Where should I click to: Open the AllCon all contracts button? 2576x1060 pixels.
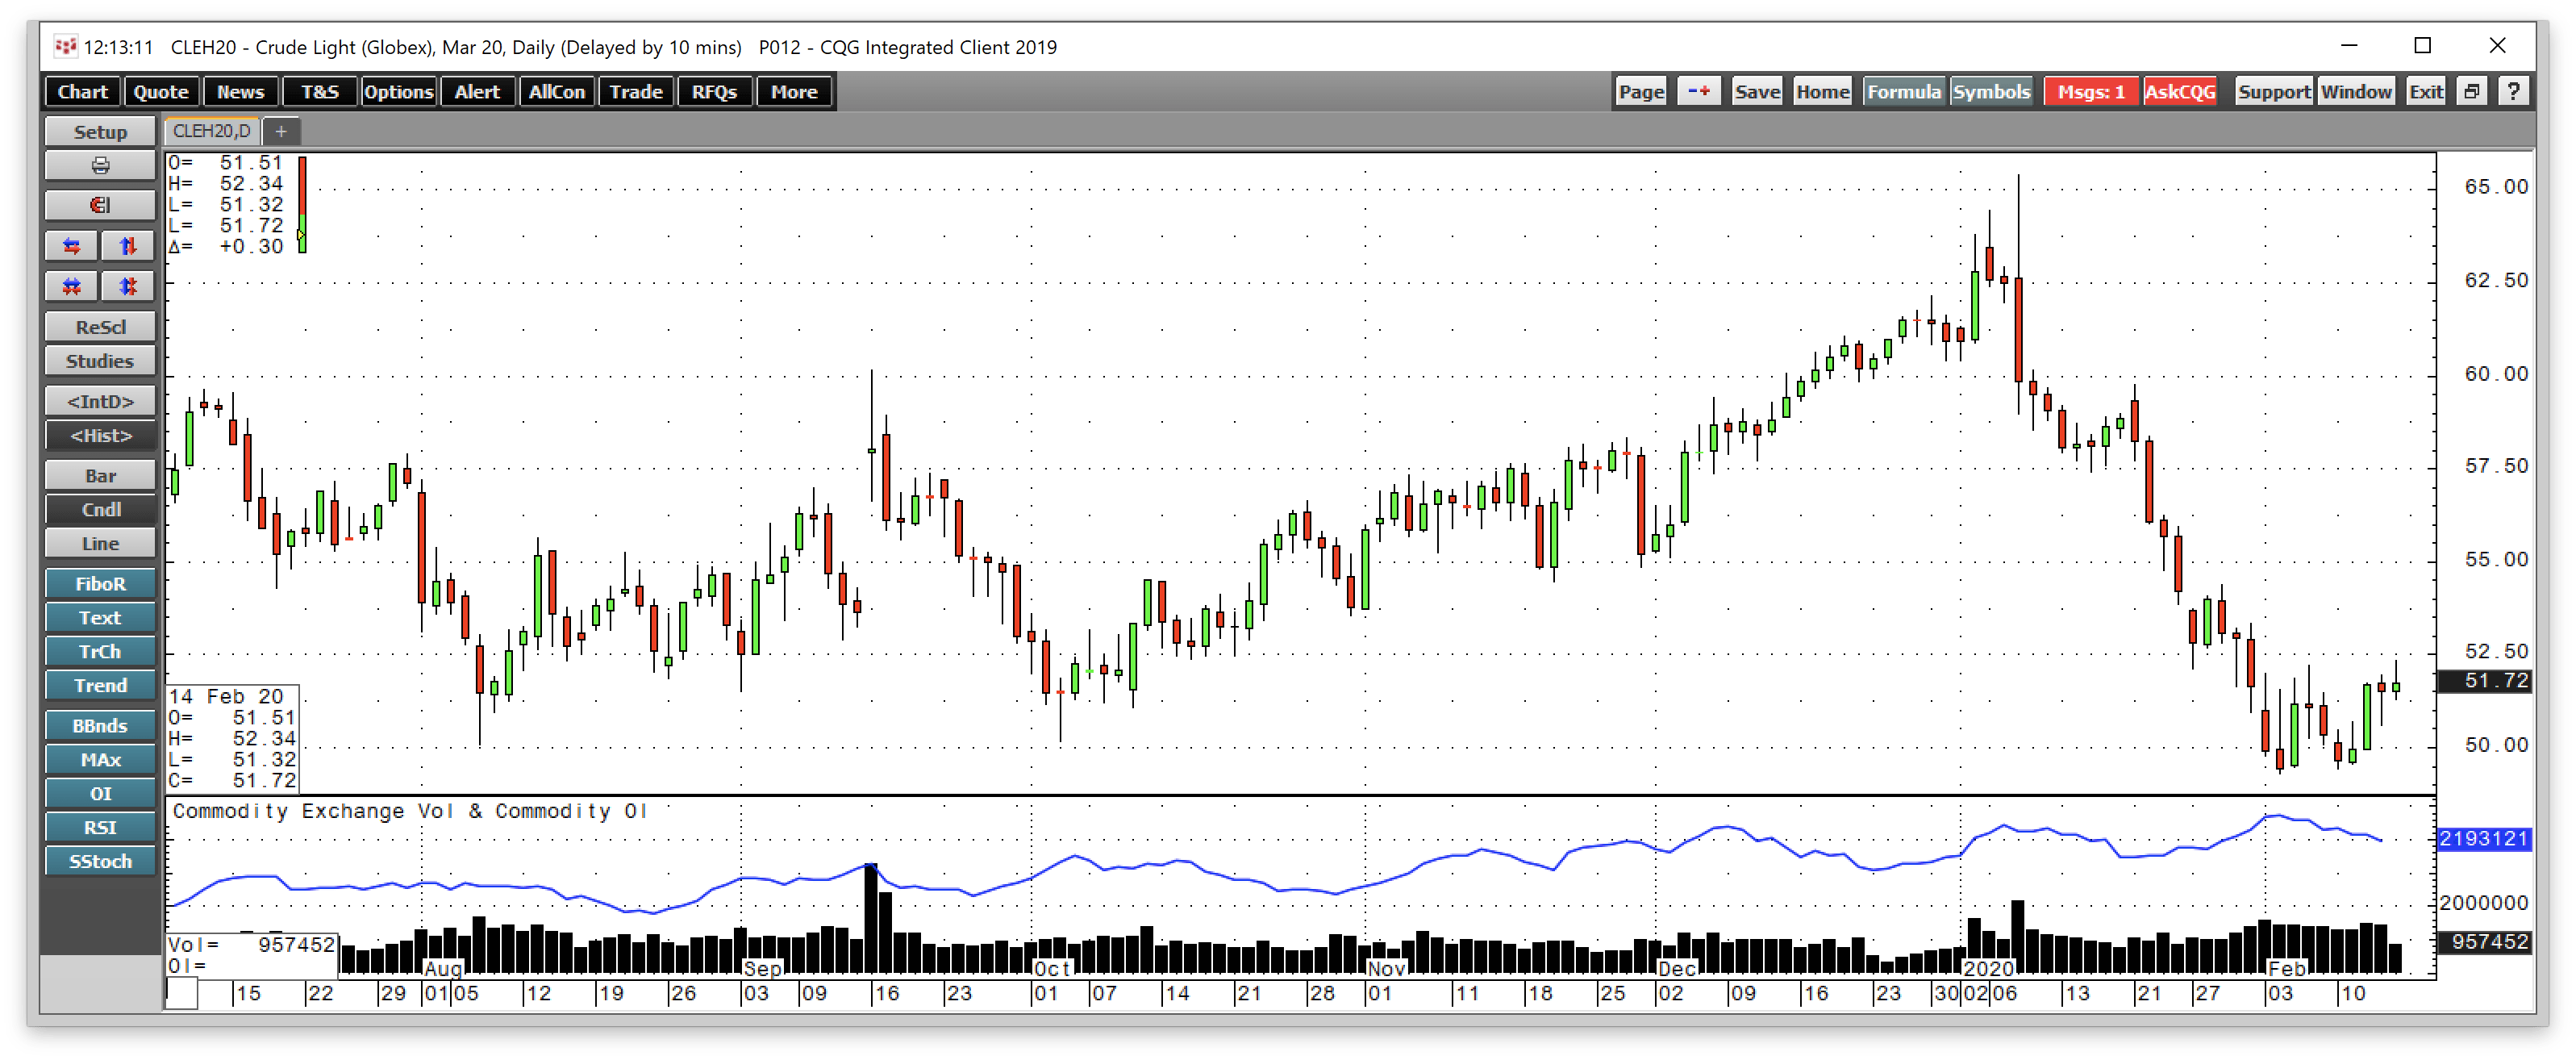[x=556, y=92]
